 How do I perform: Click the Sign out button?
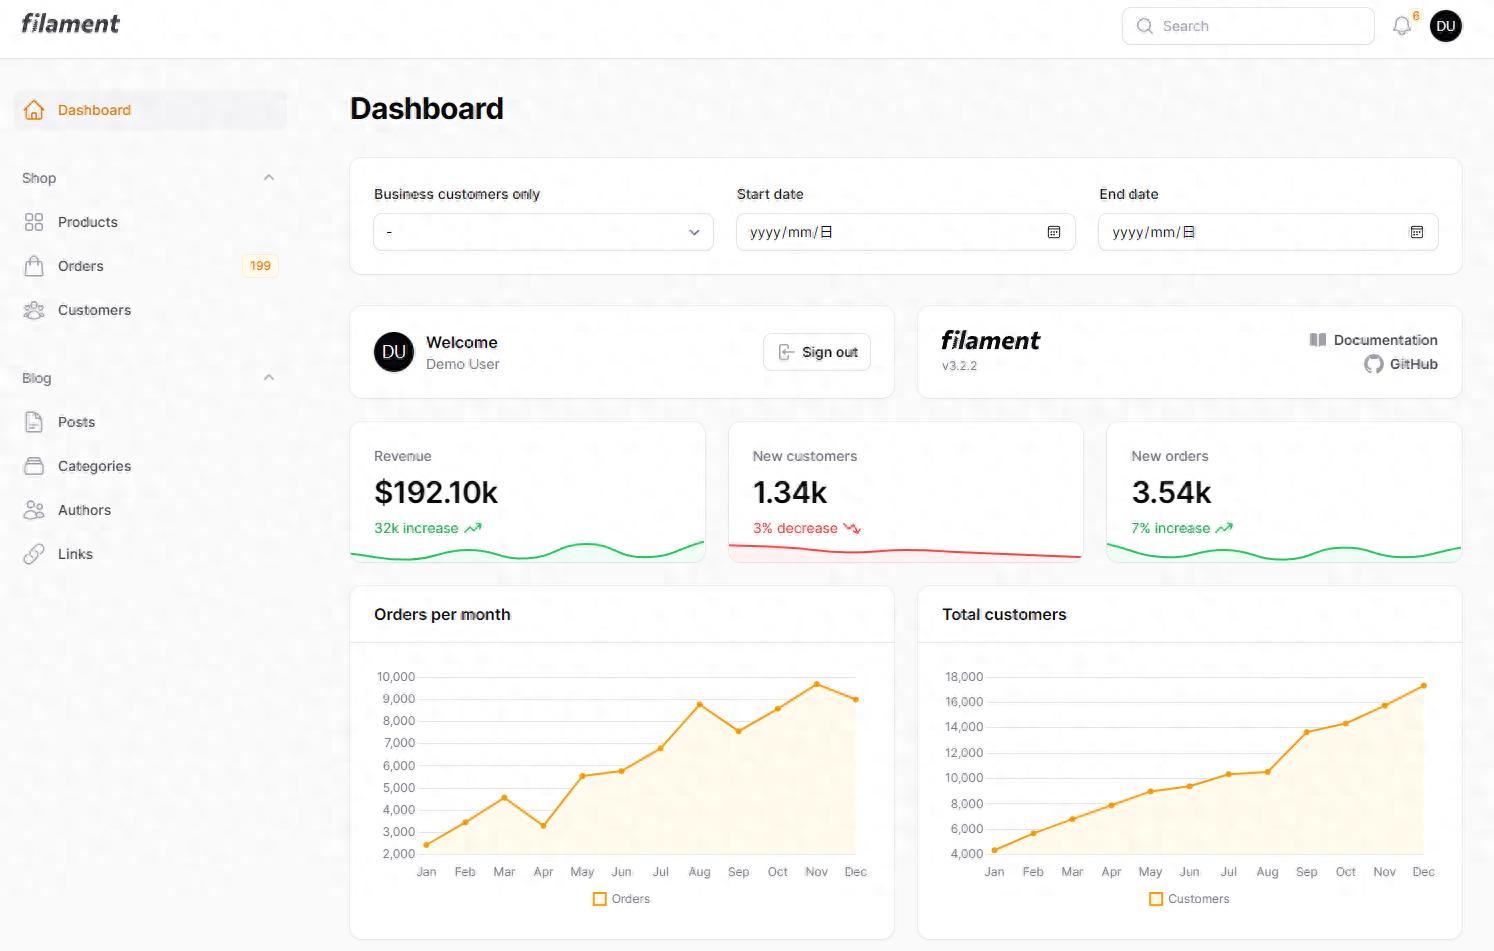click(817, 352)
